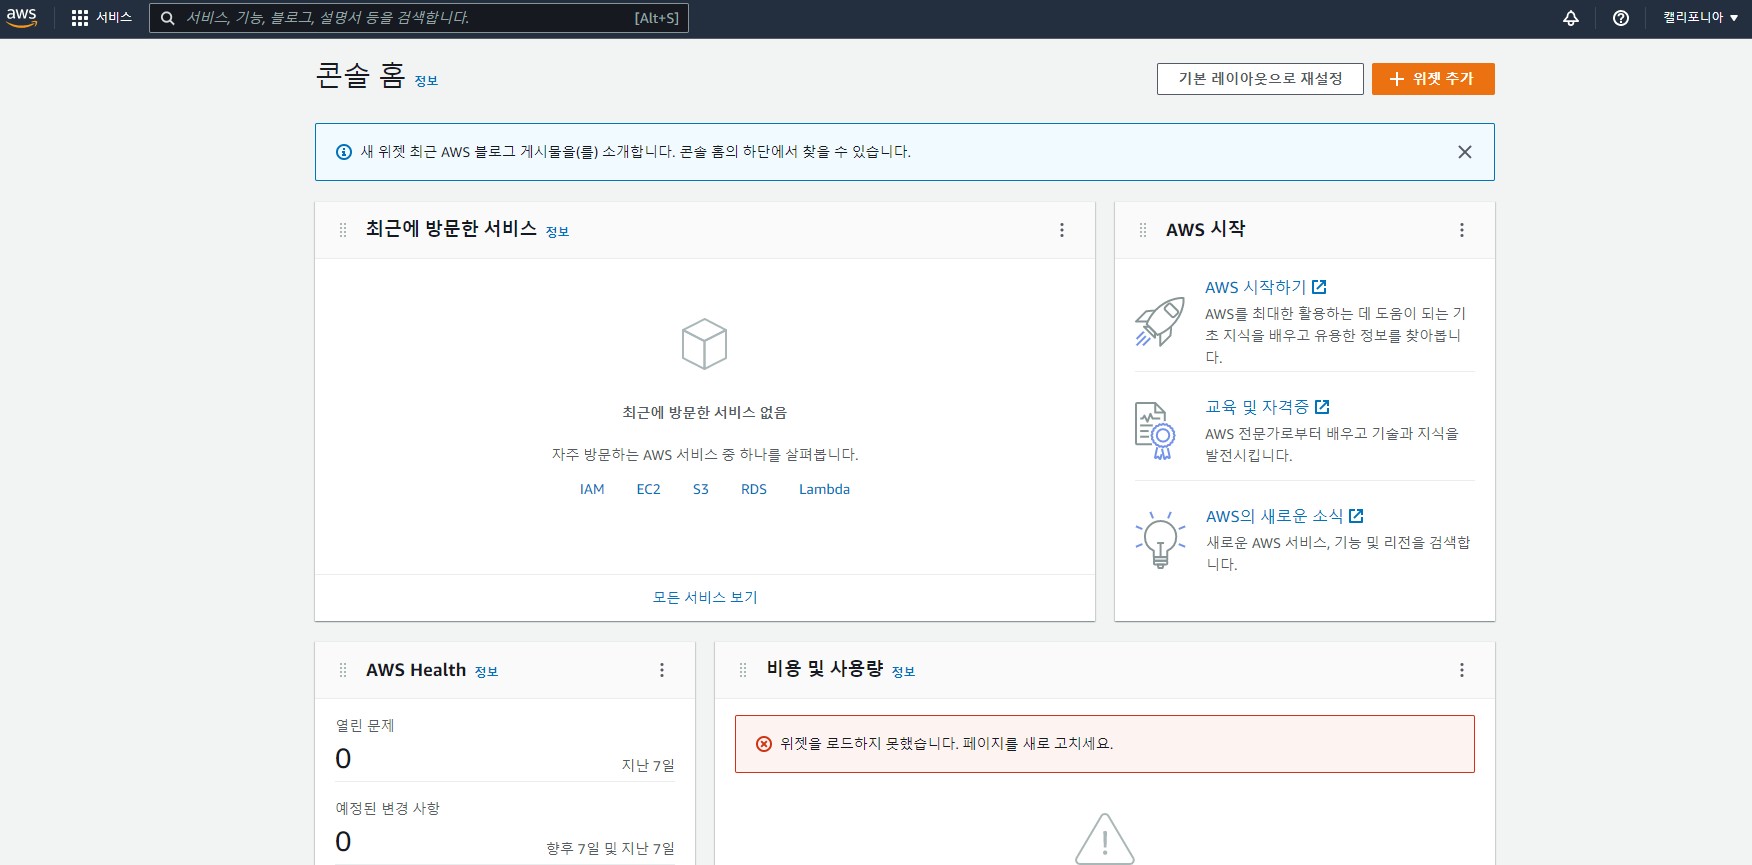Image resolution: width=1752 pixels, height=865 pixels.
Task: Open the IAM service link
Action: [592, 489]
